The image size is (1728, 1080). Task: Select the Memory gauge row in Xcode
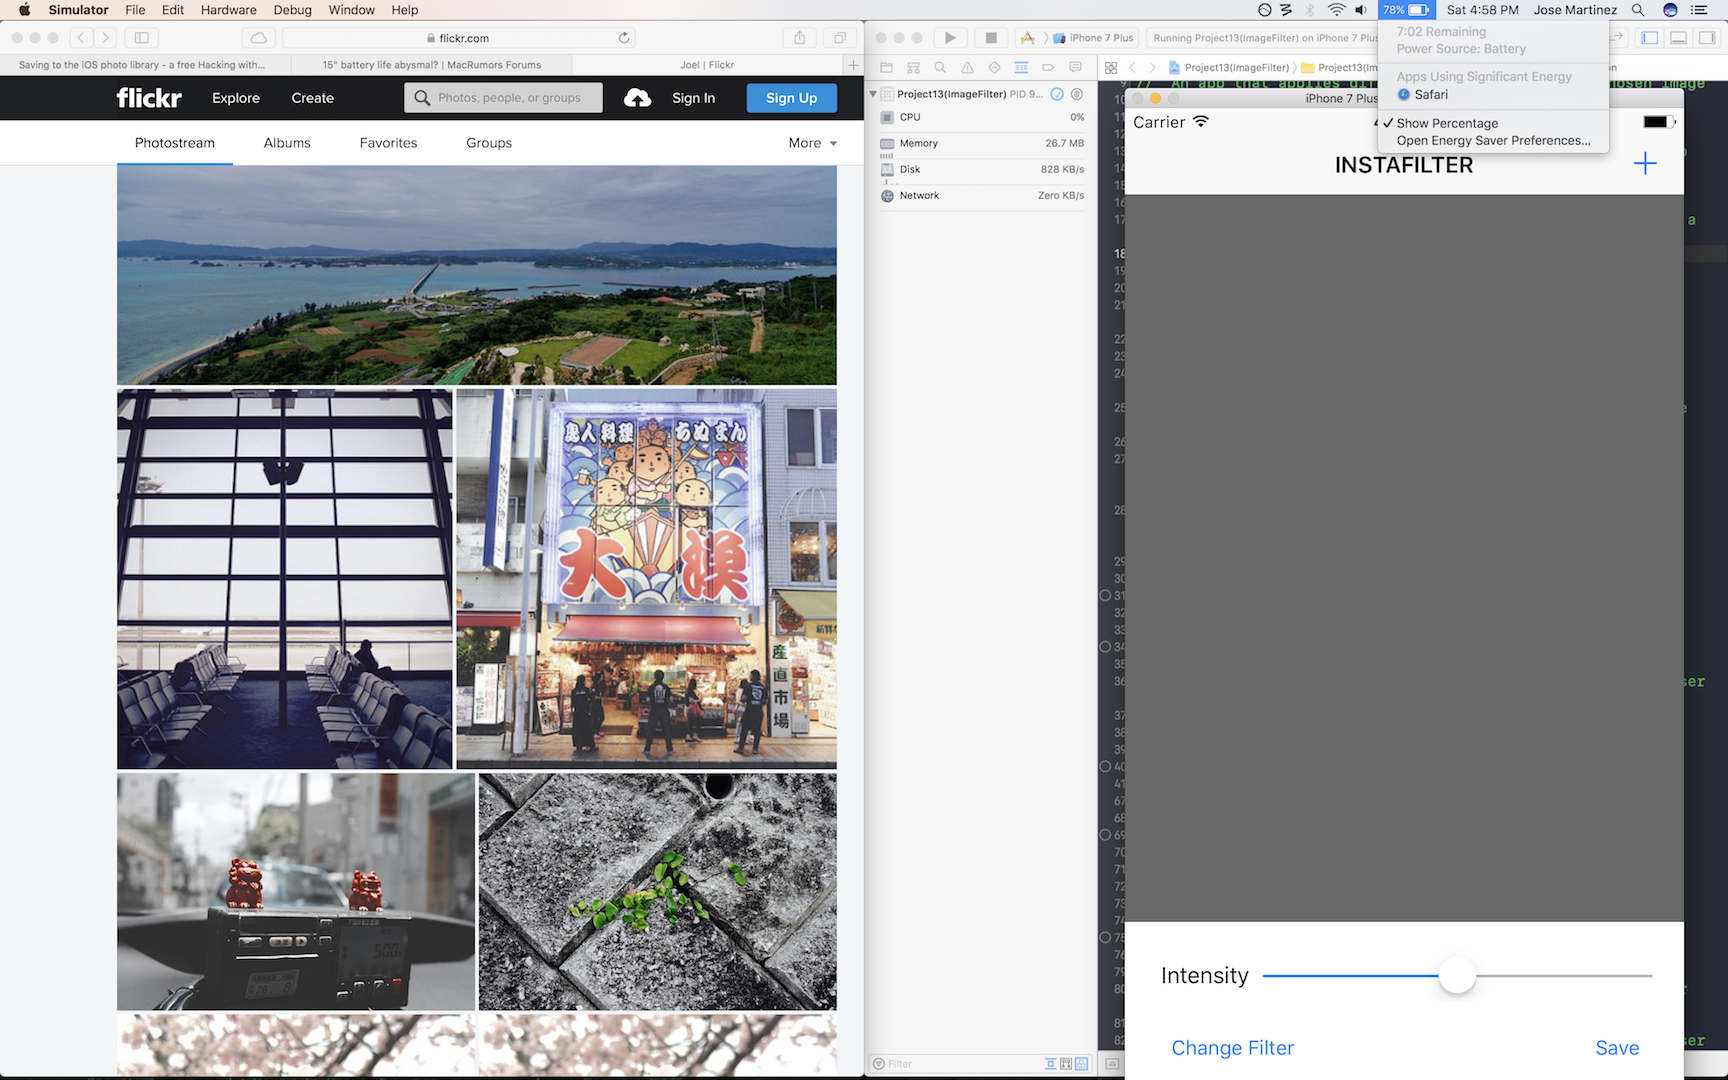(981, 143)
